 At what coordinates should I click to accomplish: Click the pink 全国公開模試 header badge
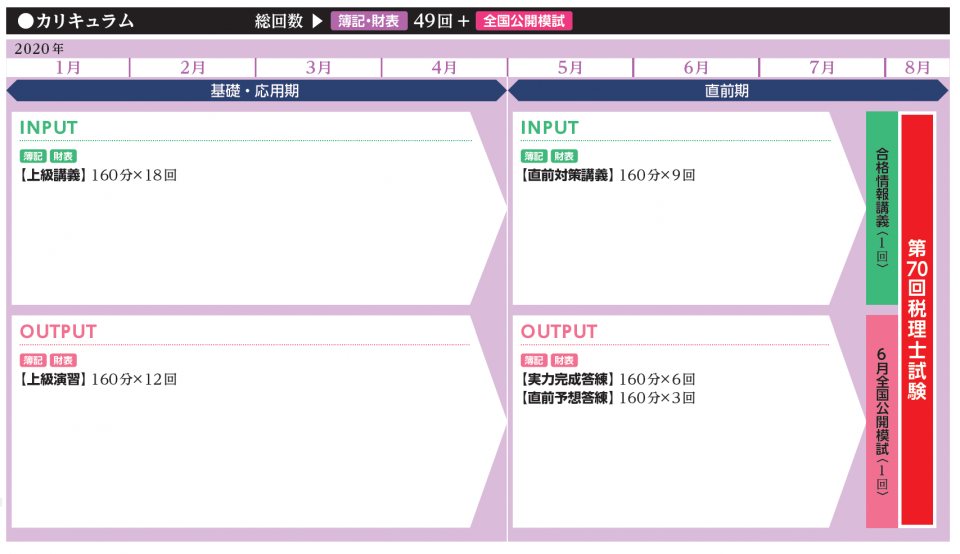(524, 21)
